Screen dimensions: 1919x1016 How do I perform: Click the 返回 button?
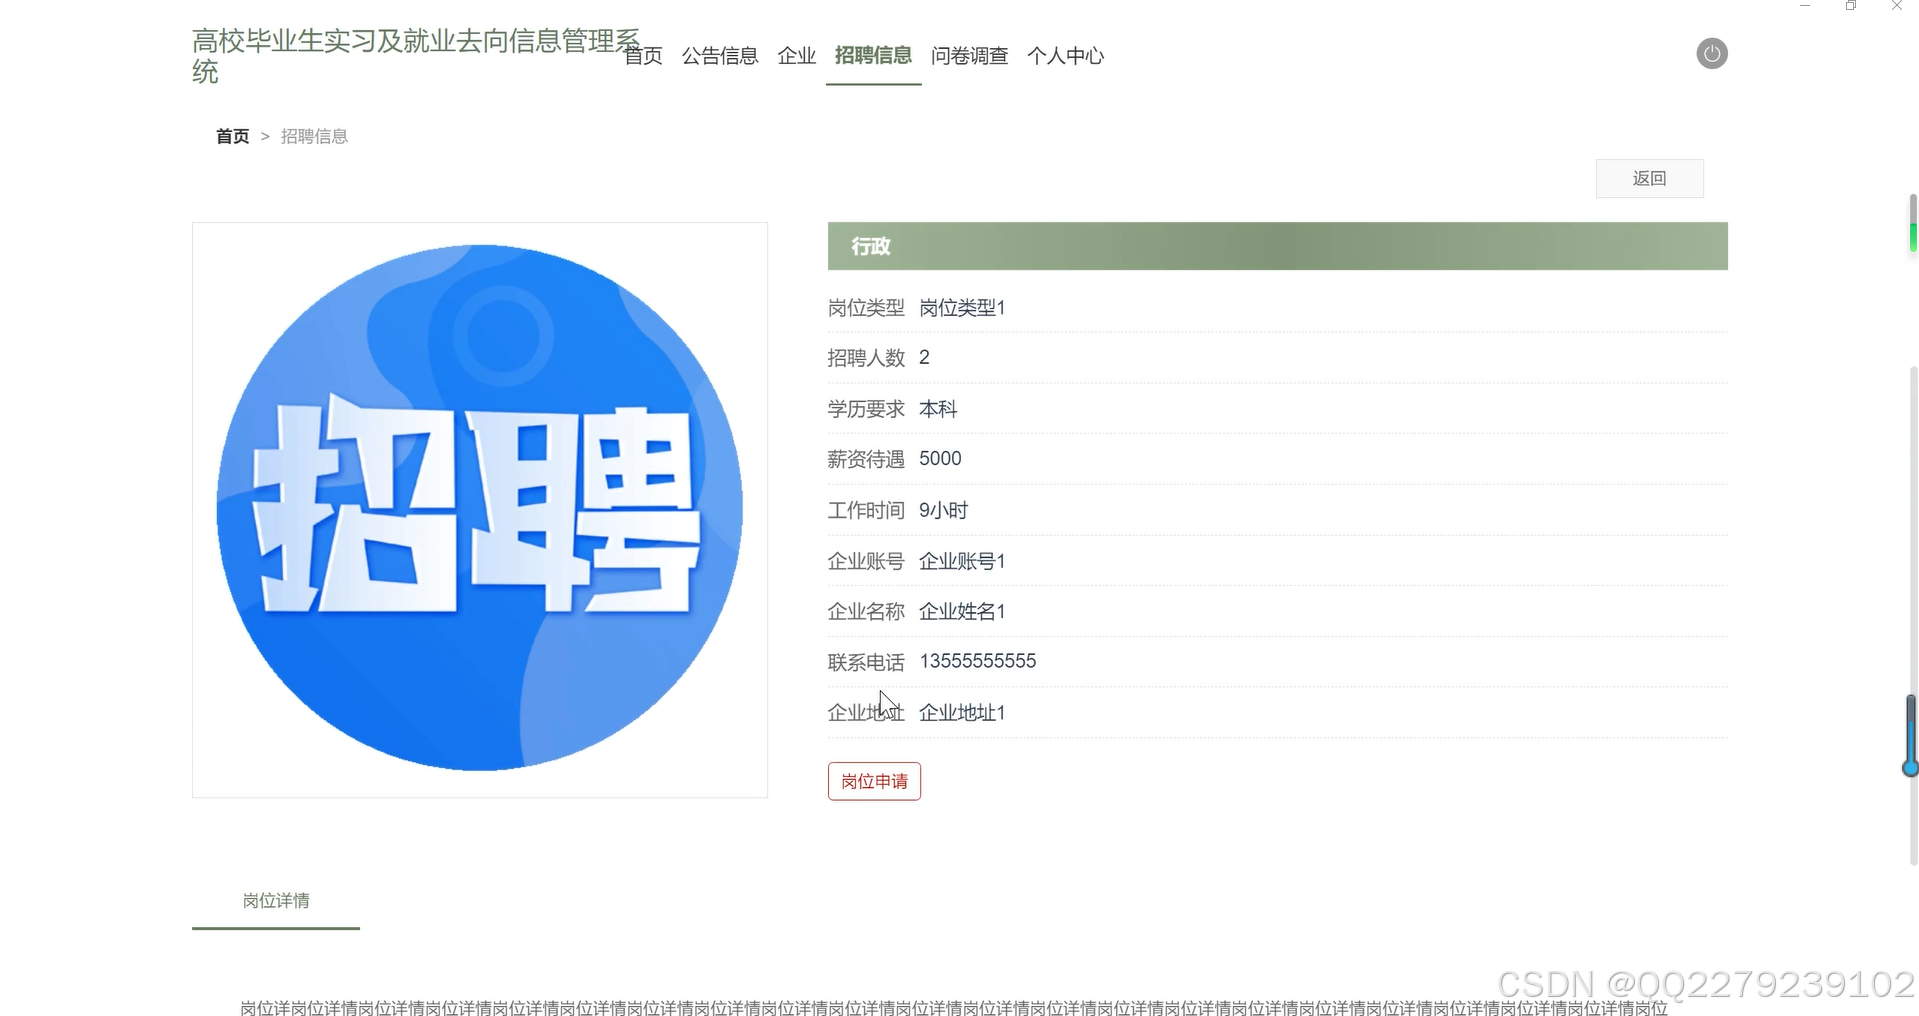click(1649, 178)
